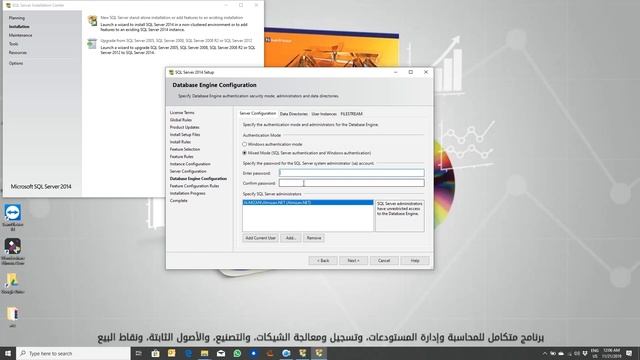Cancel the SQL Server setup
640x360 pixels.
click(x=384, y=260)
